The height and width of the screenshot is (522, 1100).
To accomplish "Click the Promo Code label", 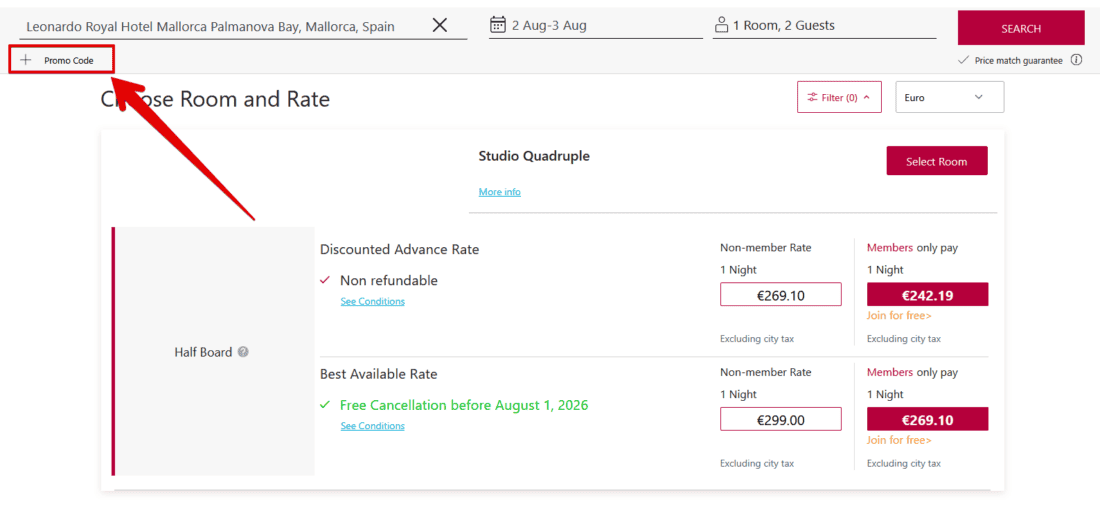I will [69, 61].
